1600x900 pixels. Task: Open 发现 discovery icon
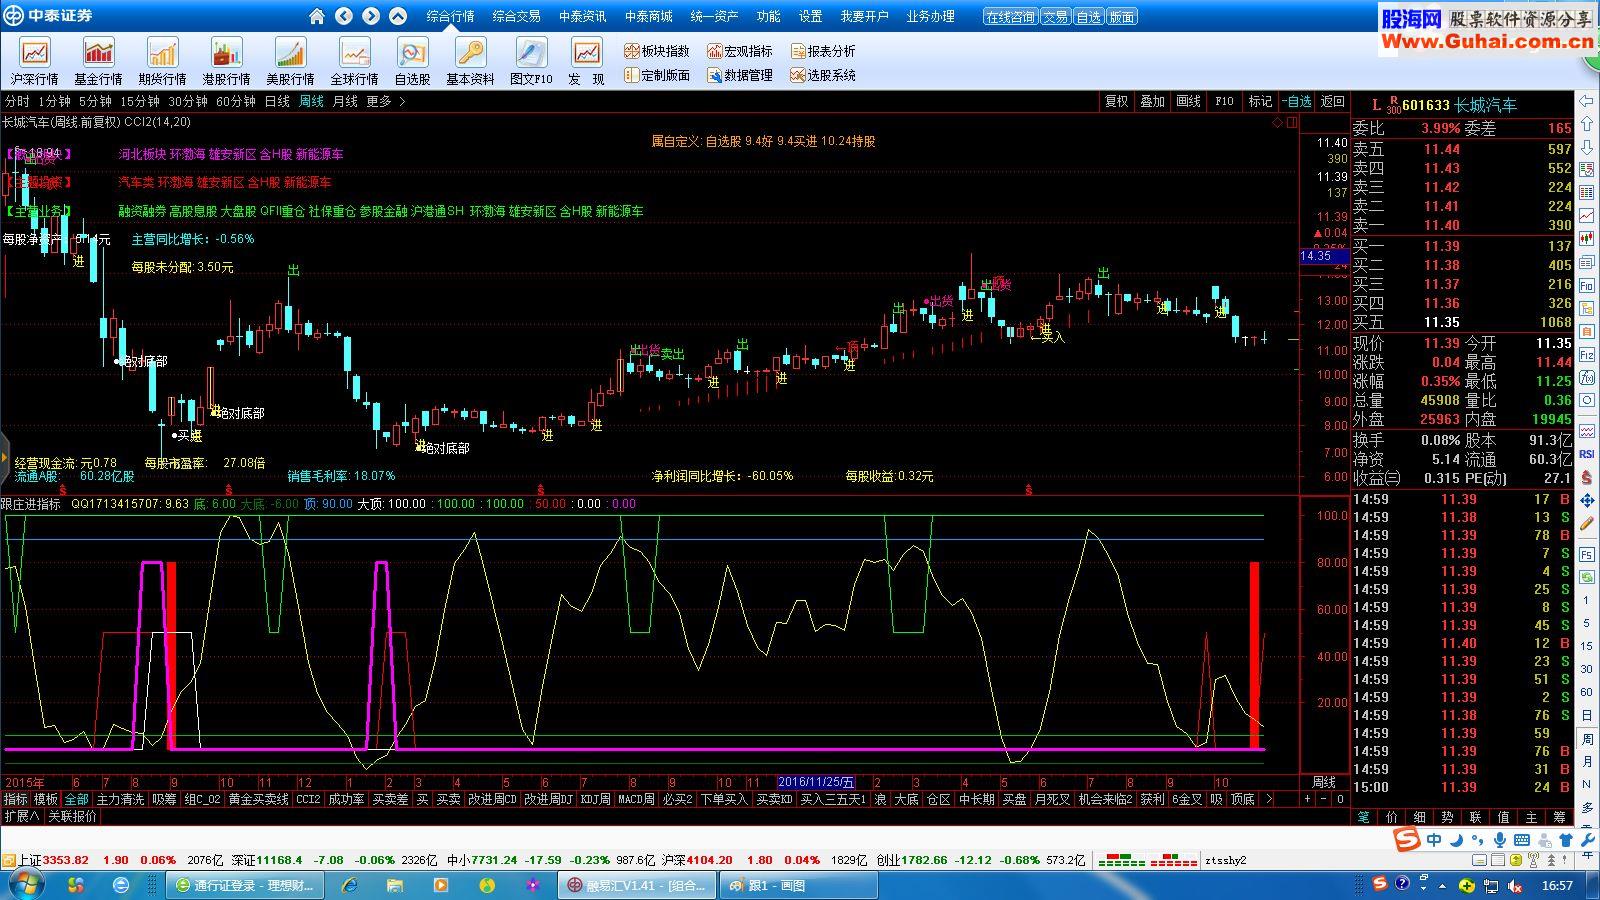(586, 62)
